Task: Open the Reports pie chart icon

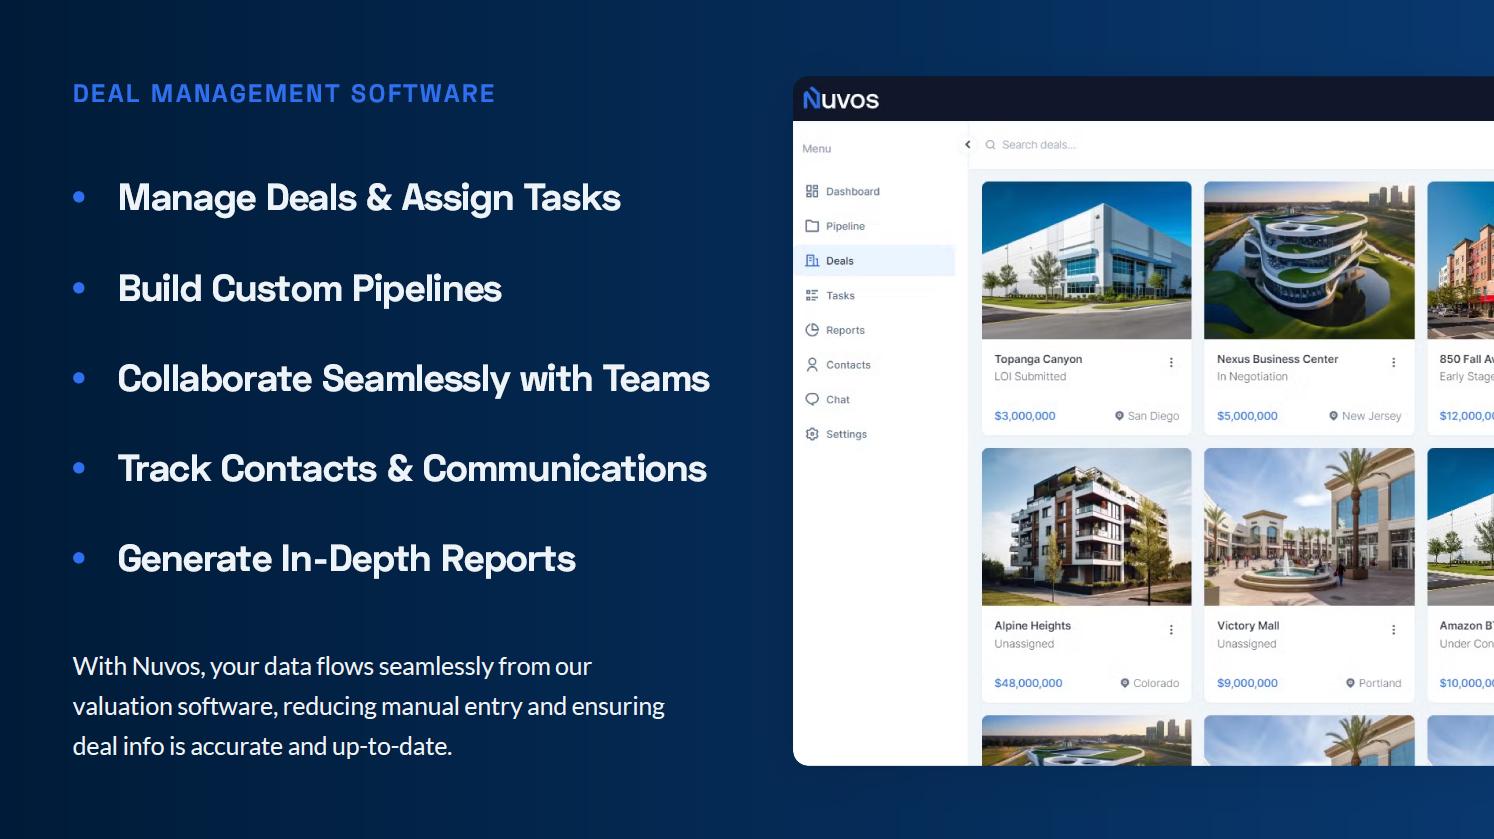Action: 812,330
